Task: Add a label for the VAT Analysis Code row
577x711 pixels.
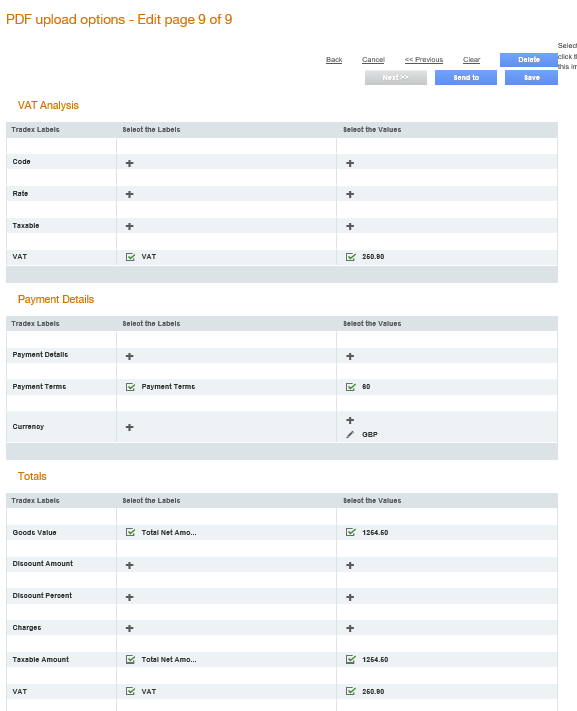Action: pyautogui.click(x=129, y=163)
